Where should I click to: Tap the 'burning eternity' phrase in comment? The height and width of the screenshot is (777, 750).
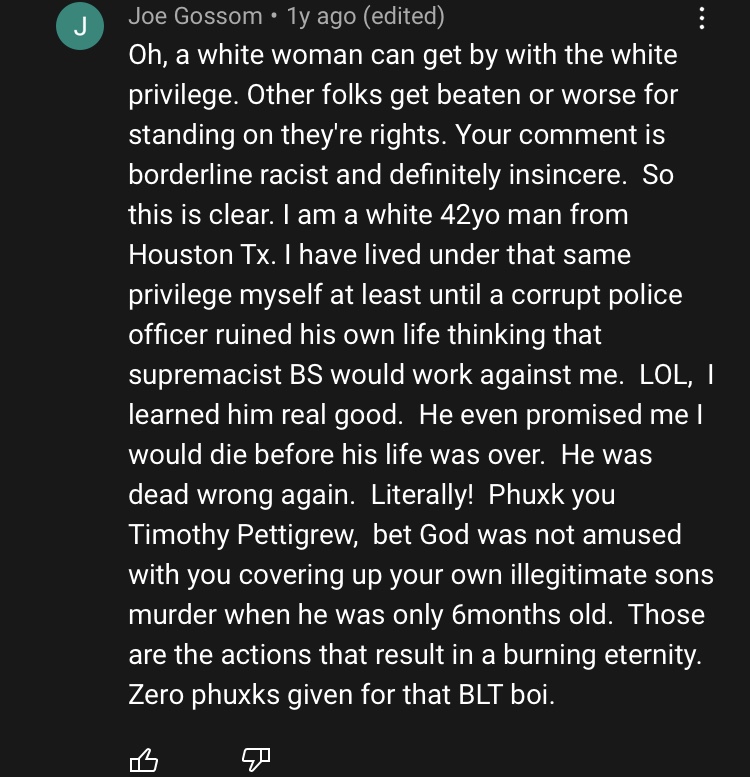602,655
